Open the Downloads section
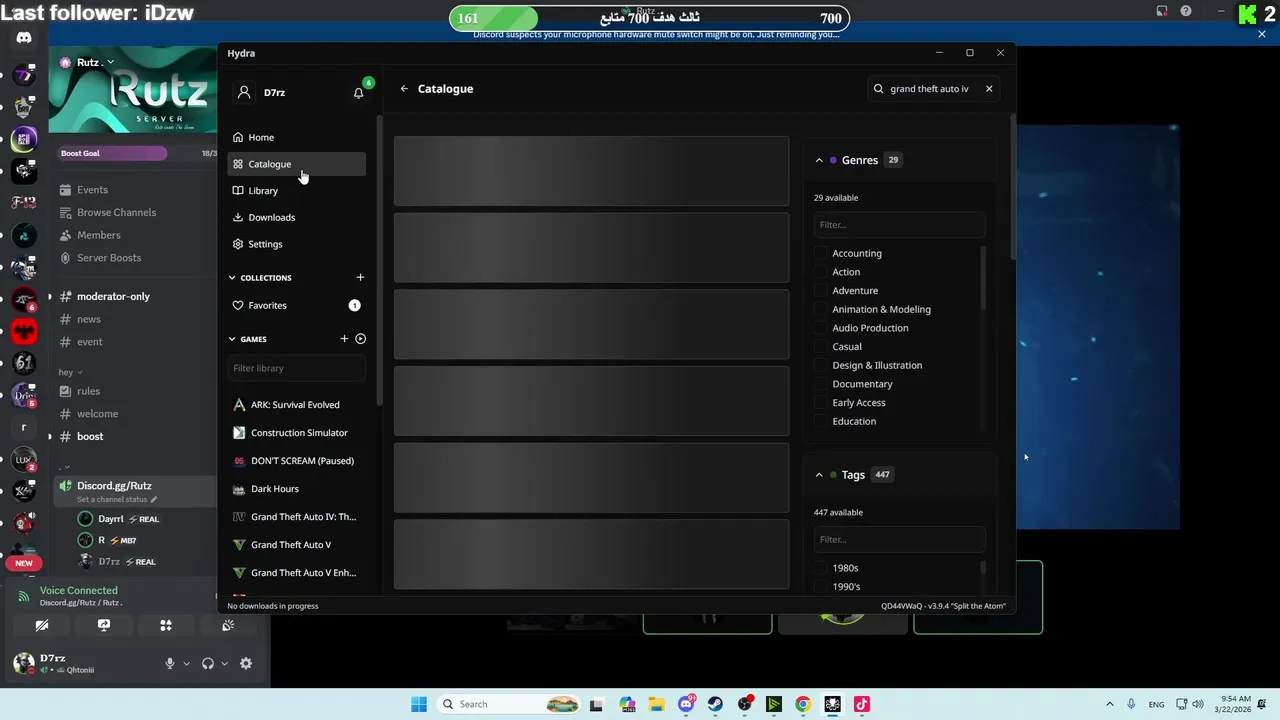This screenshot has height=720, width=1280. [296, 217]
